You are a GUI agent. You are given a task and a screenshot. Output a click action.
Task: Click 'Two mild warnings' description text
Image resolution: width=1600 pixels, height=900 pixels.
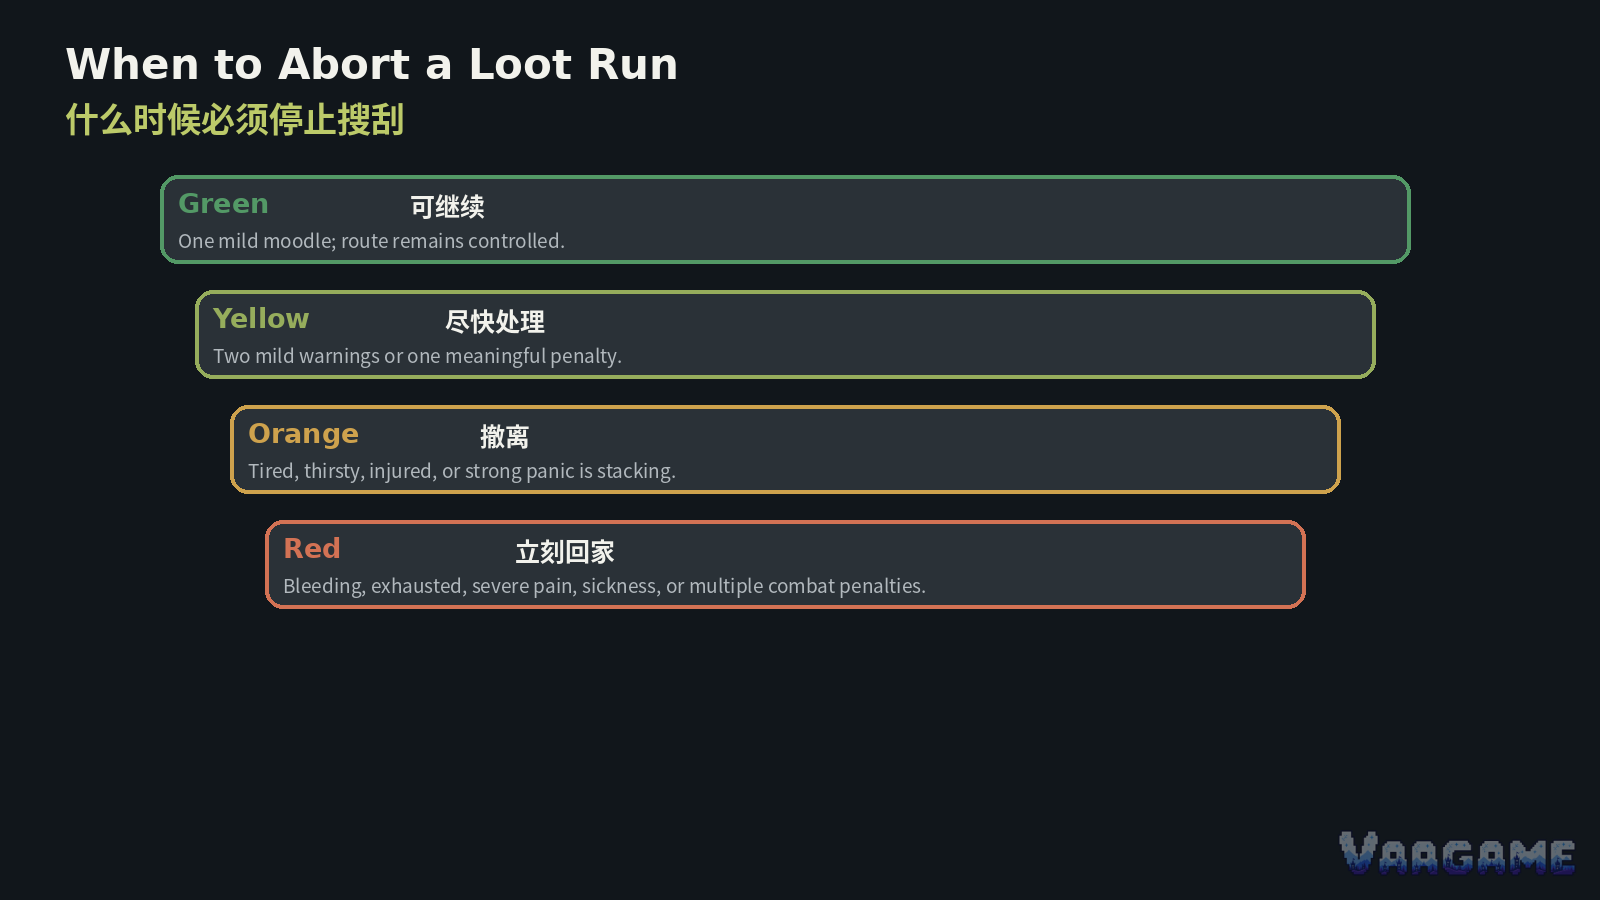coord(417,356)
